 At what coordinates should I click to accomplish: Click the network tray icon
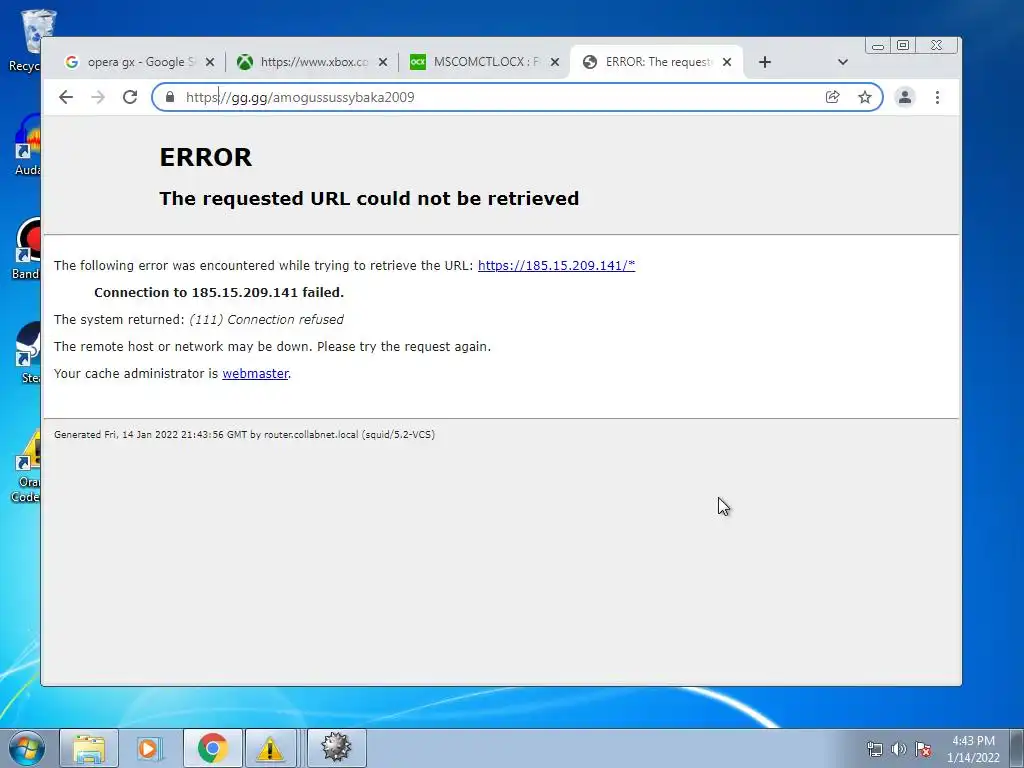874,749
